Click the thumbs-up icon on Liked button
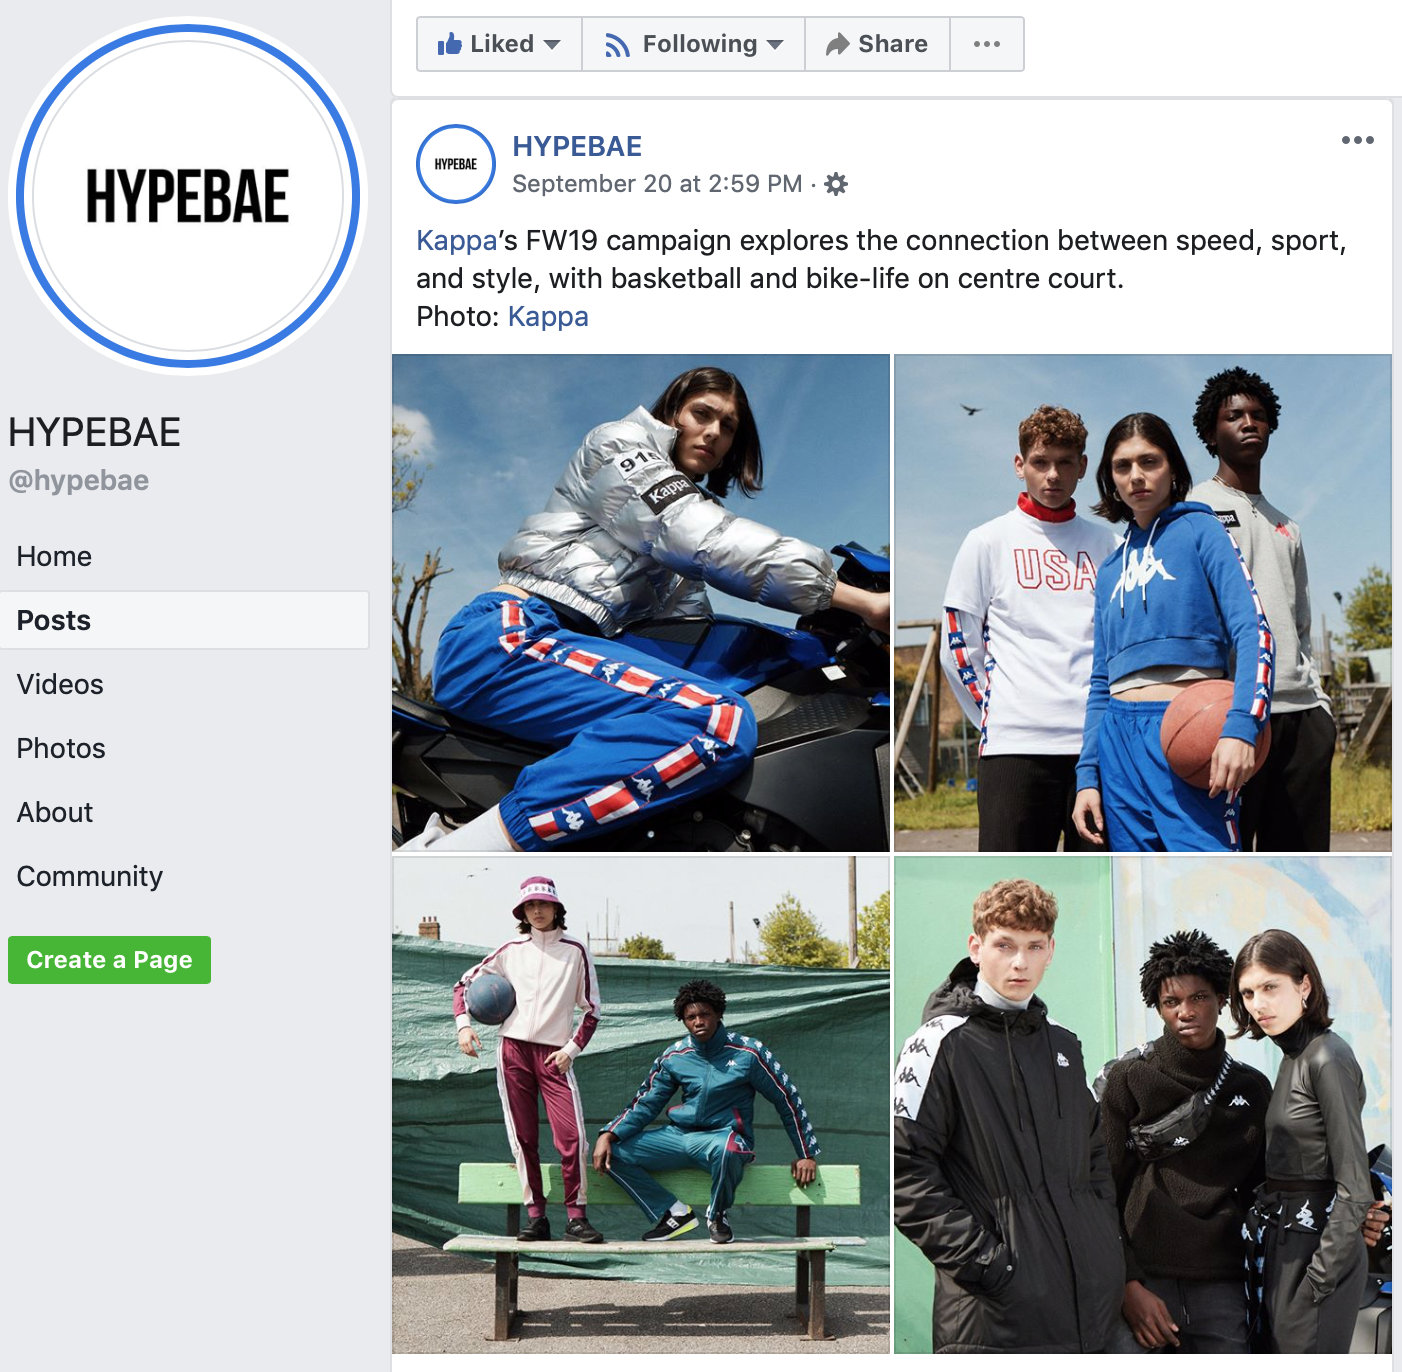 click(449, 44)
